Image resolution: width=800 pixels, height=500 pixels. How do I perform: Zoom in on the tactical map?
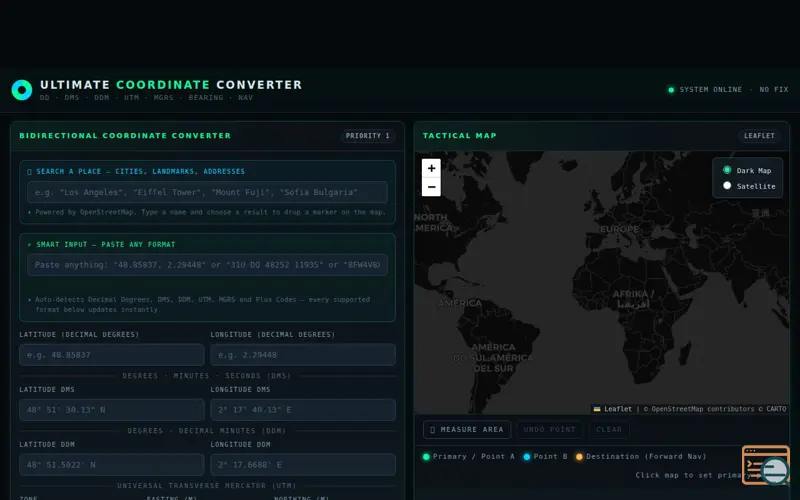point(431,168)
